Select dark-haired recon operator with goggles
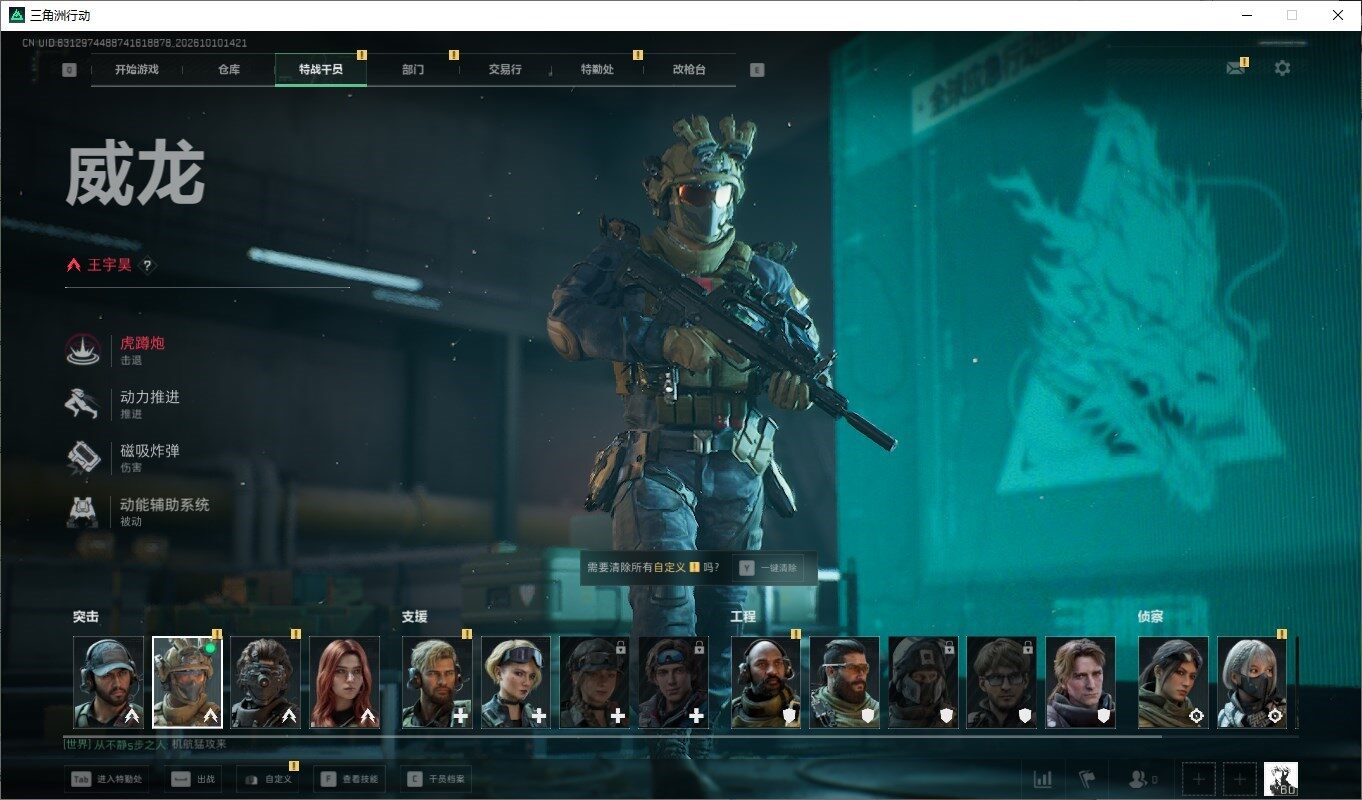The image size is (1362, 800). pyautogui.click(x=1173, y=682)
